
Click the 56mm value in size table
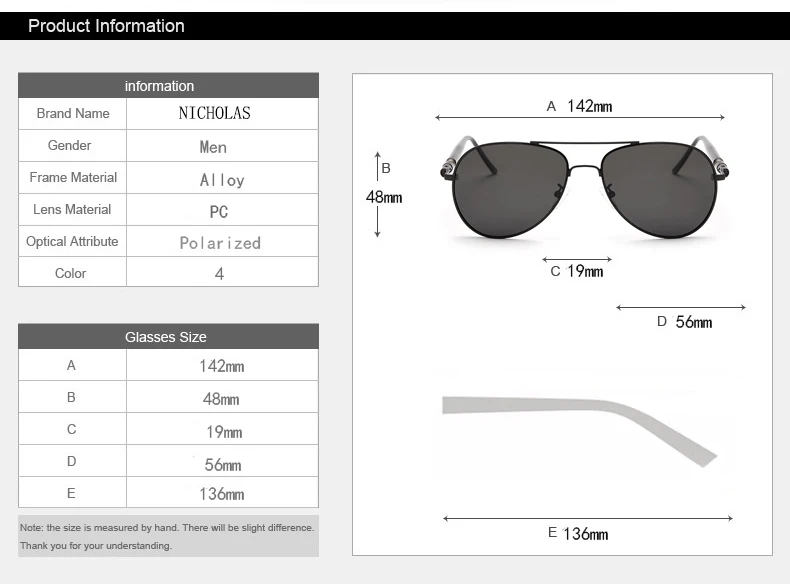223,465
